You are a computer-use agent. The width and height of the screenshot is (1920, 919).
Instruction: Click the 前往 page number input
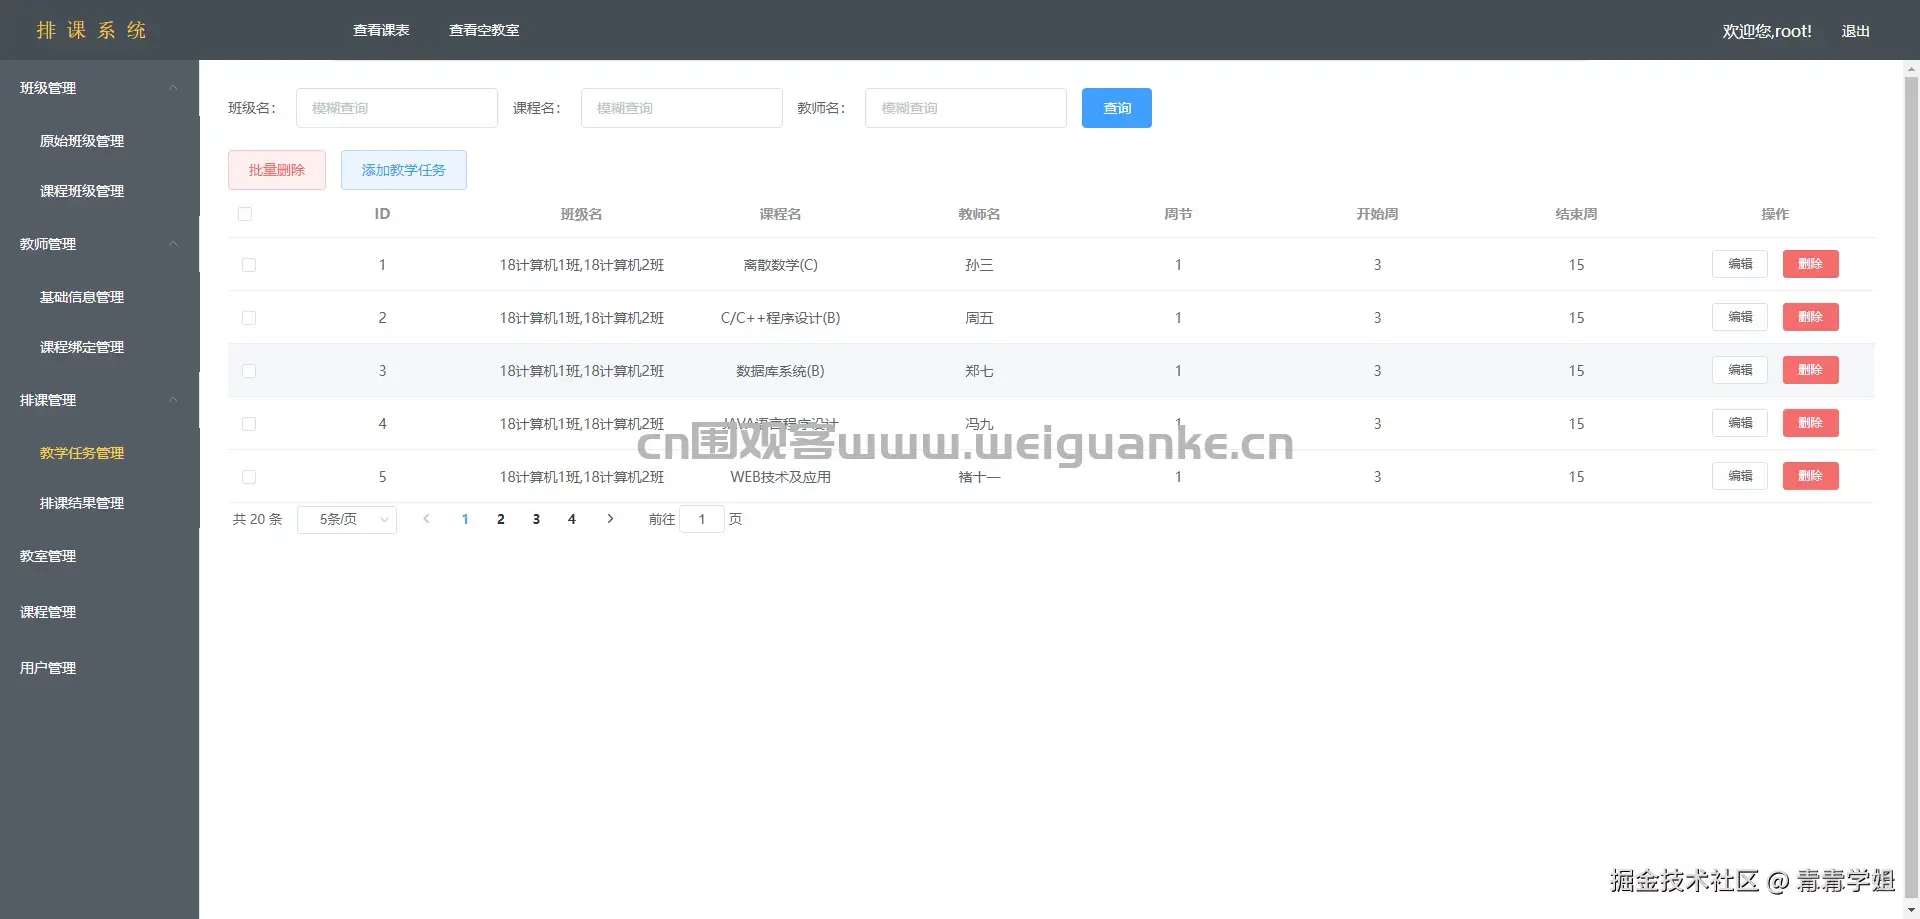pyautogui.click(x=702, y=519)
